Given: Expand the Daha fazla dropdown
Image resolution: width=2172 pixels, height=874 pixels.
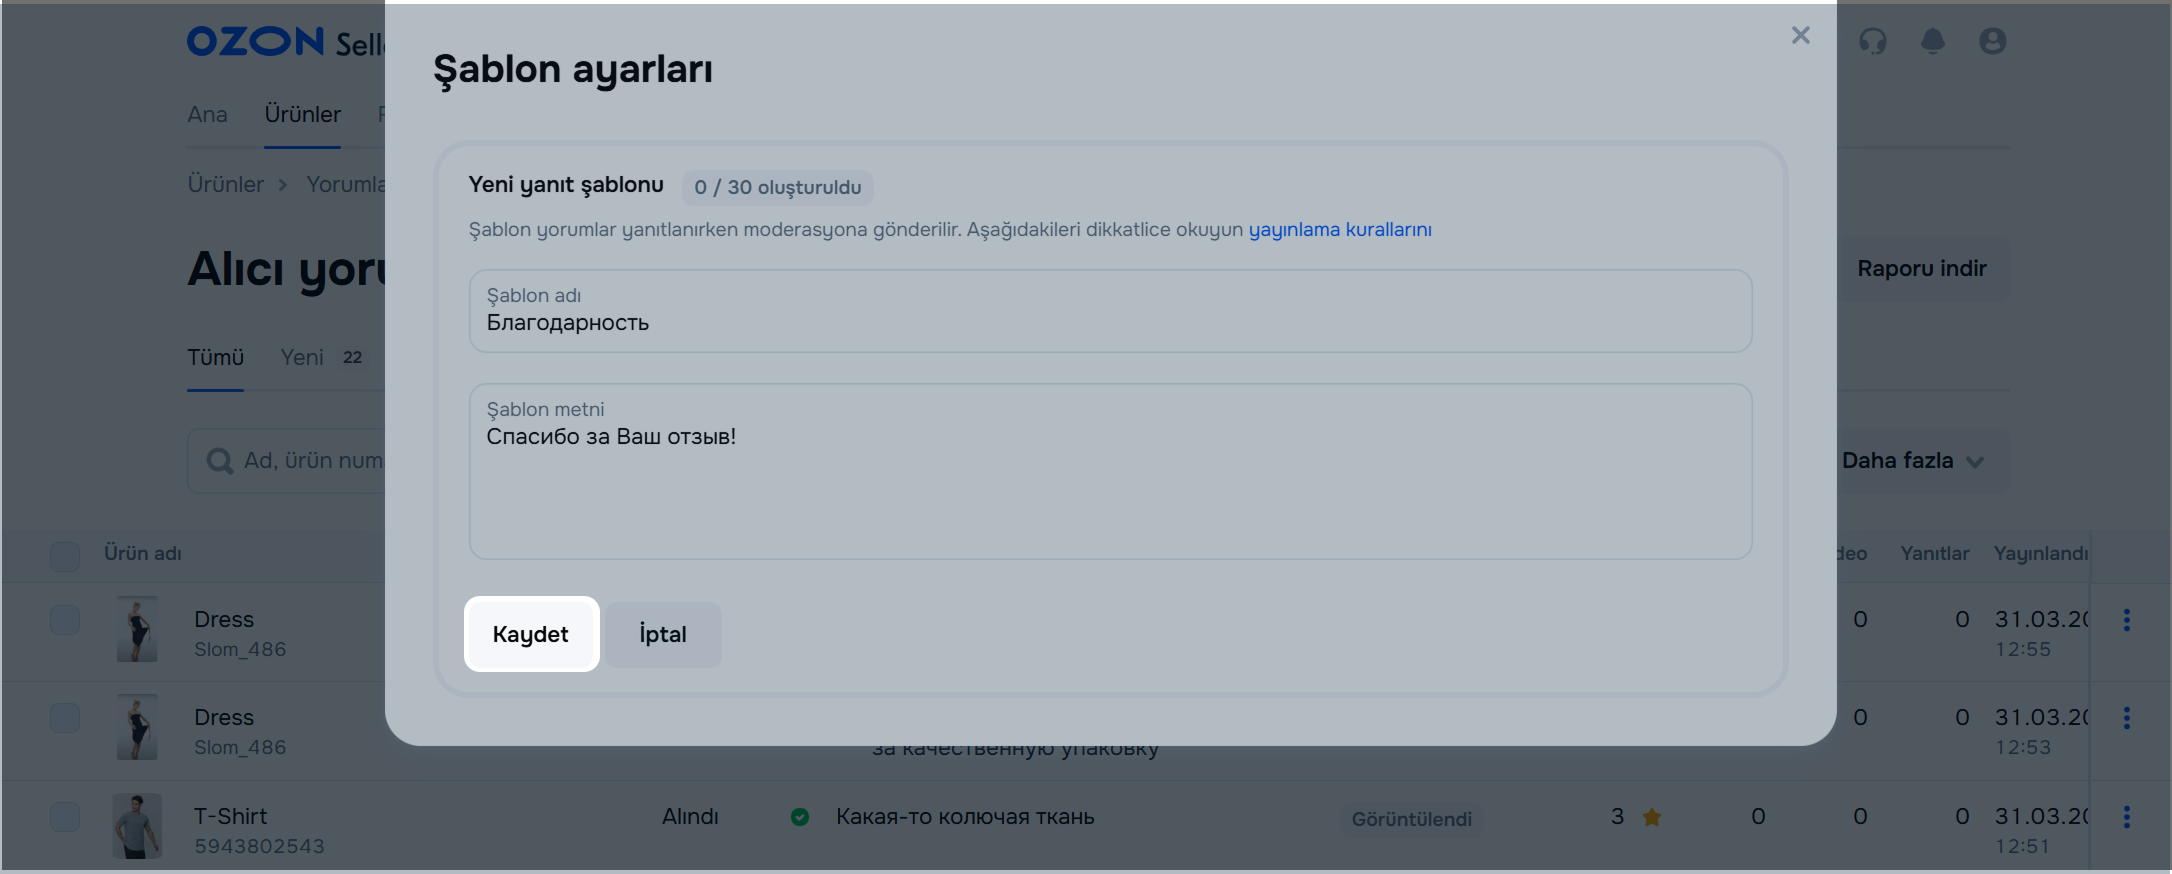Looking at the screenshot, I should pos(1912,461).
